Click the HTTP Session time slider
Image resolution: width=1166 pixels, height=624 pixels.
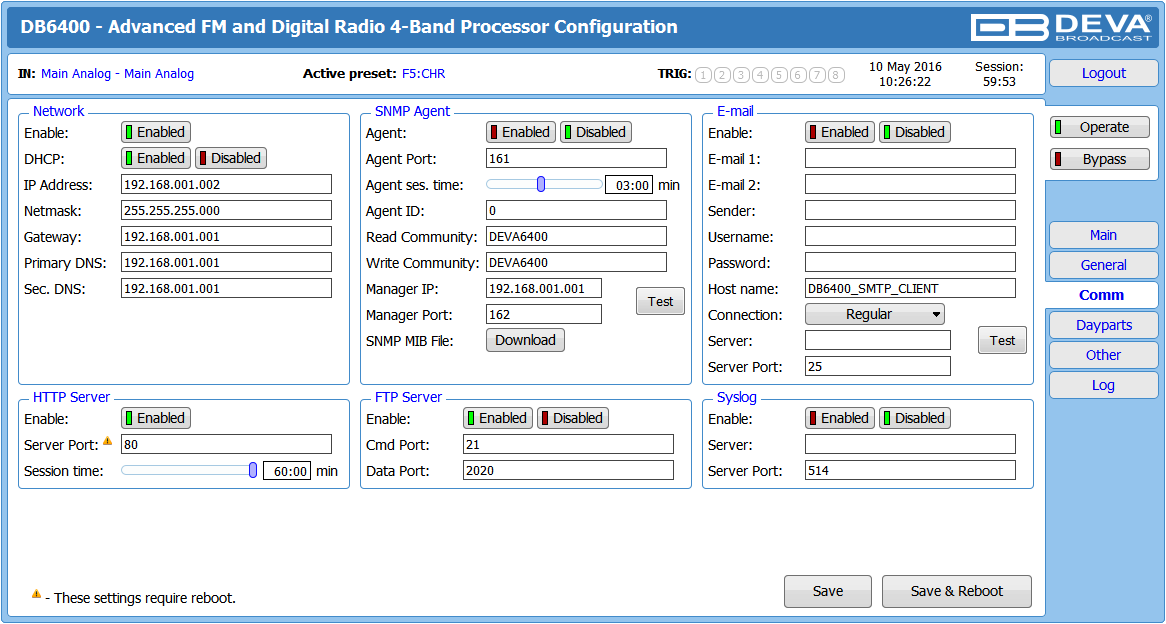pyautogui.click(x=189, y=470)
